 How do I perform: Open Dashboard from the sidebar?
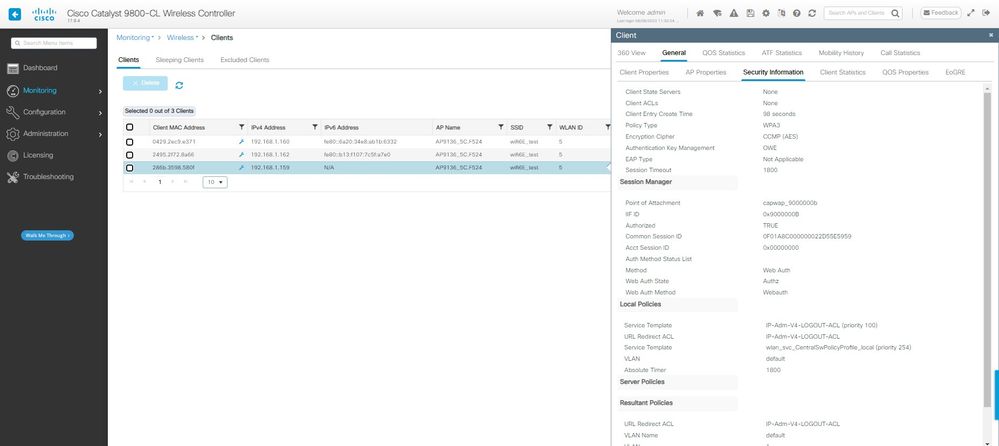click(x=40, y=68)
